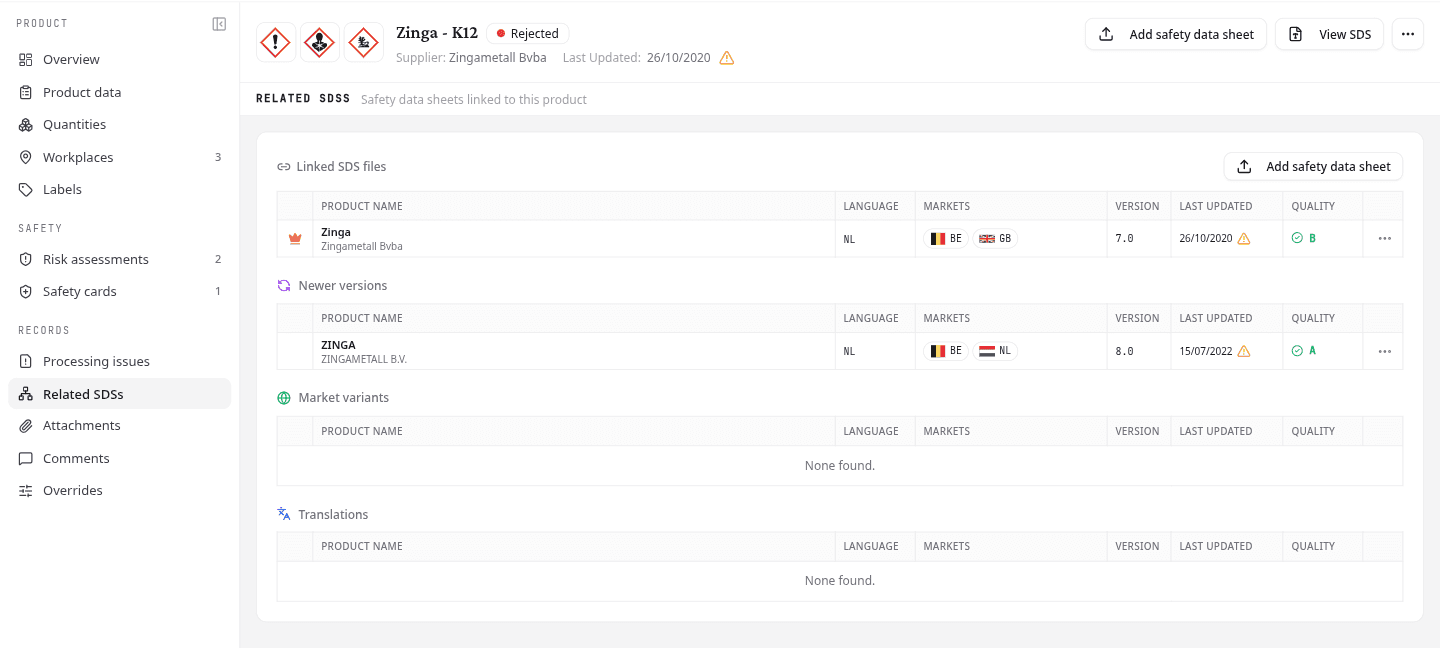Click Add safety data sheet in Linked SDS card

(x=1313, y=167)
